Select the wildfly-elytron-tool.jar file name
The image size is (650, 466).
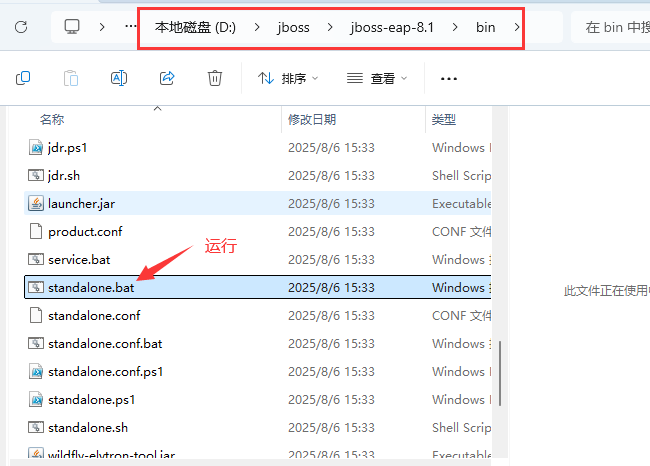click(x=111, y=454)
